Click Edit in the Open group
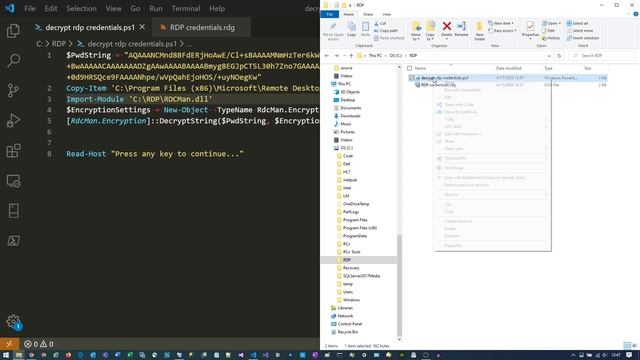 click(x=548, y=31)
